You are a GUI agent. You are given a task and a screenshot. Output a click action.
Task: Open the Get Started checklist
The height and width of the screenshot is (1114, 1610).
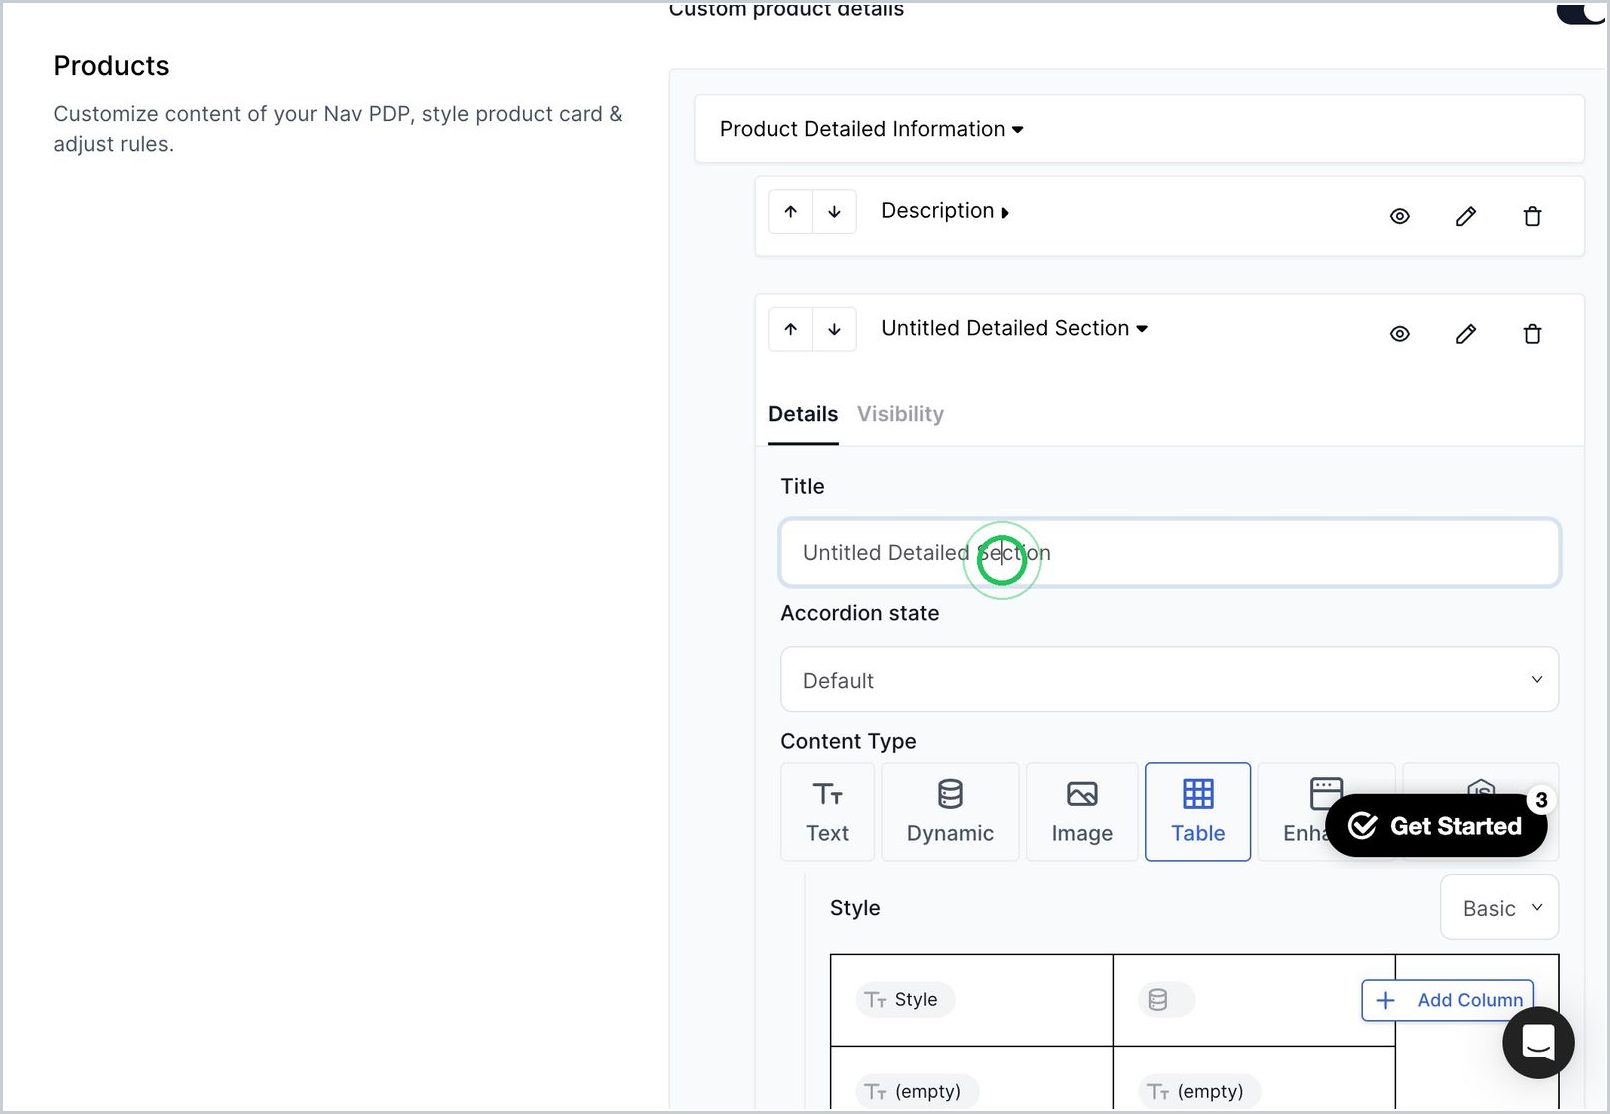1436,826
